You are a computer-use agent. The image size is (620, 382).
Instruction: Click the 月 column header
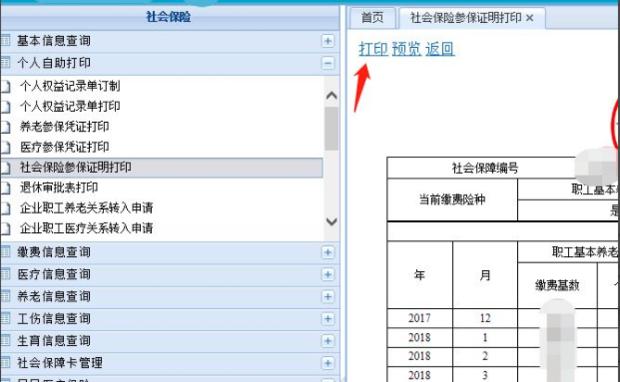[x=485, y=275]
